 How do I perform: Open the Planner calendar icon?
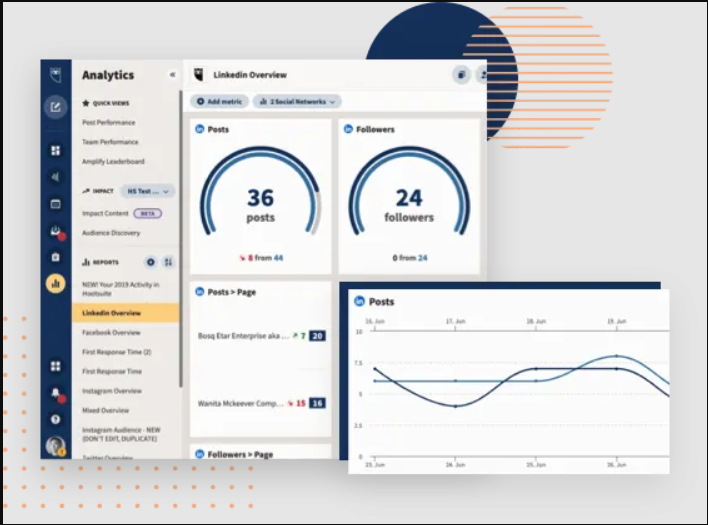[x=56, y=204]
